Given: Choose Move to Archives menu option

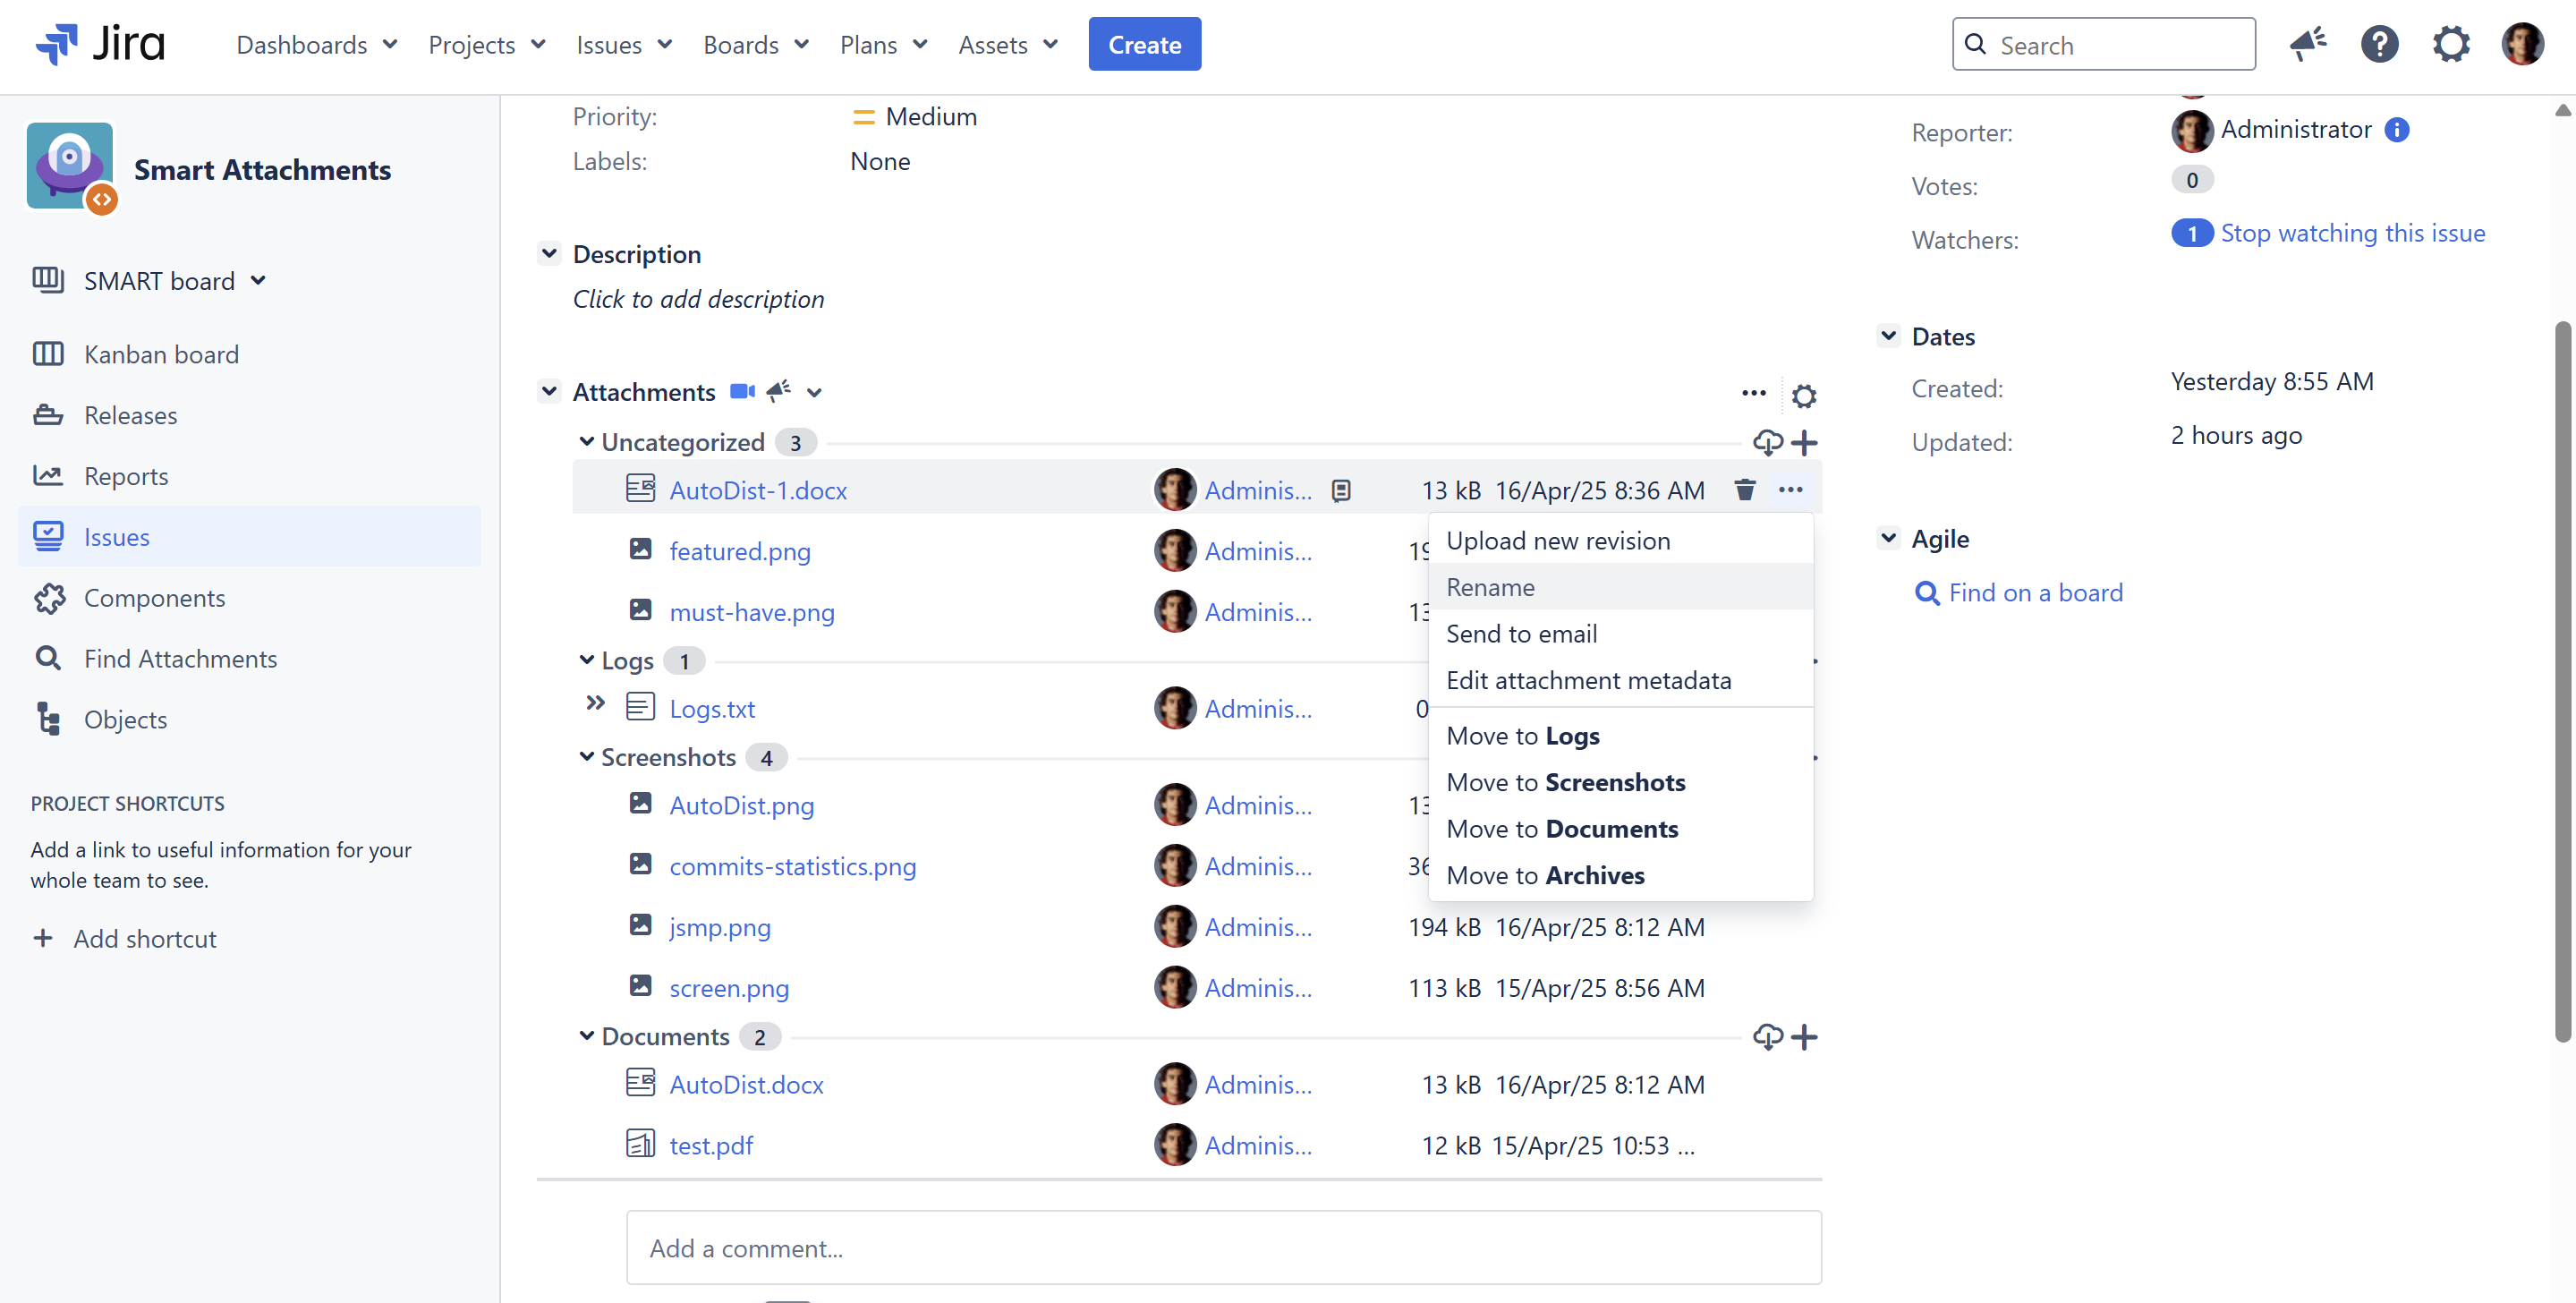Looking at the screenshot, I should pyautogui.click(x=1545, y=875).
